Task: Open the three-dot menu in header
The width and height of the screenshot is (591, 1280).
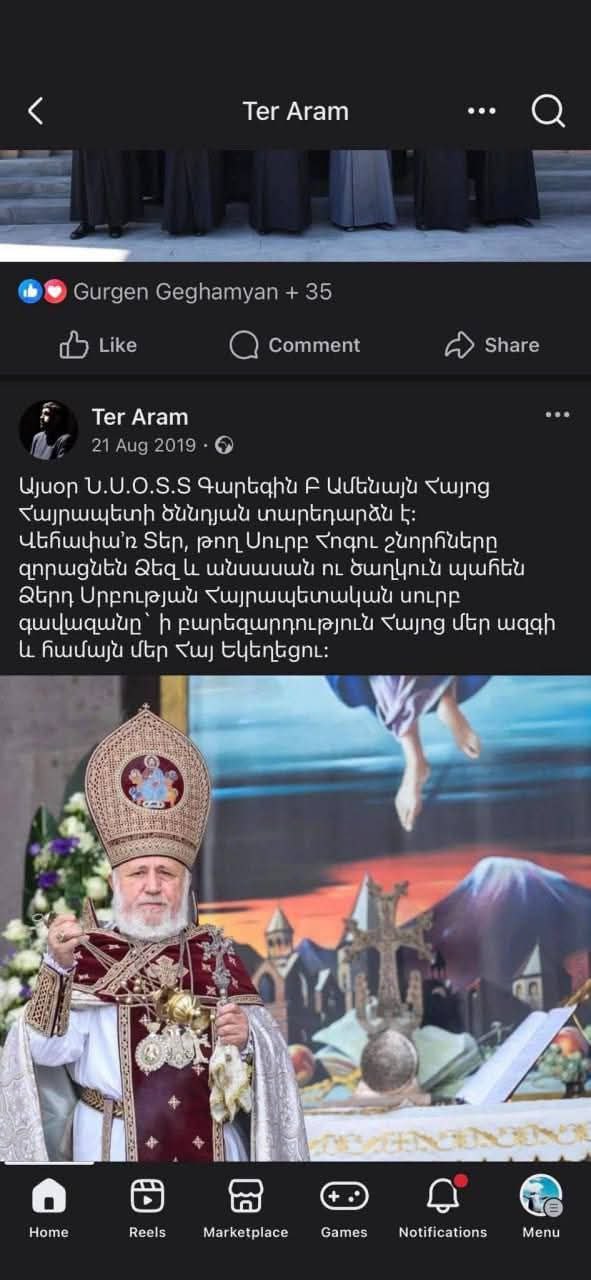Action: click(482, 110)
